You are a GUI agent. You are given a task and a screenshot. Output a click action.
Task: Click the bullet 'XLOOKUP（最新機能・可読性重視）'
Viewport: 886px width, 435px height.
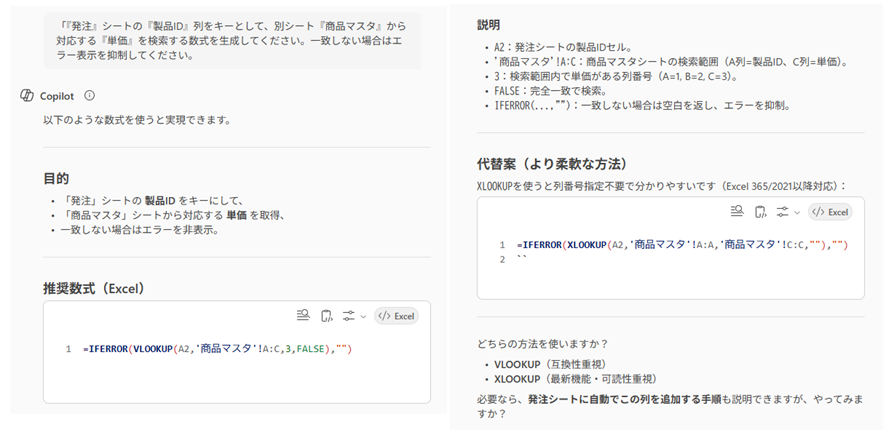(575, 379)
